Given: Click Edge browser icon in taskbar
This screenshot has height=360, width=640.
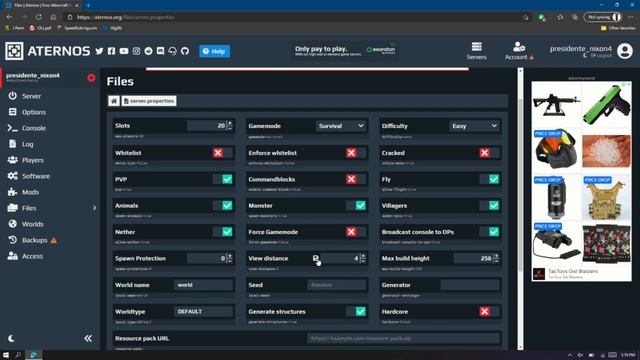Looking at the screenshot, I should coord(34,355).
